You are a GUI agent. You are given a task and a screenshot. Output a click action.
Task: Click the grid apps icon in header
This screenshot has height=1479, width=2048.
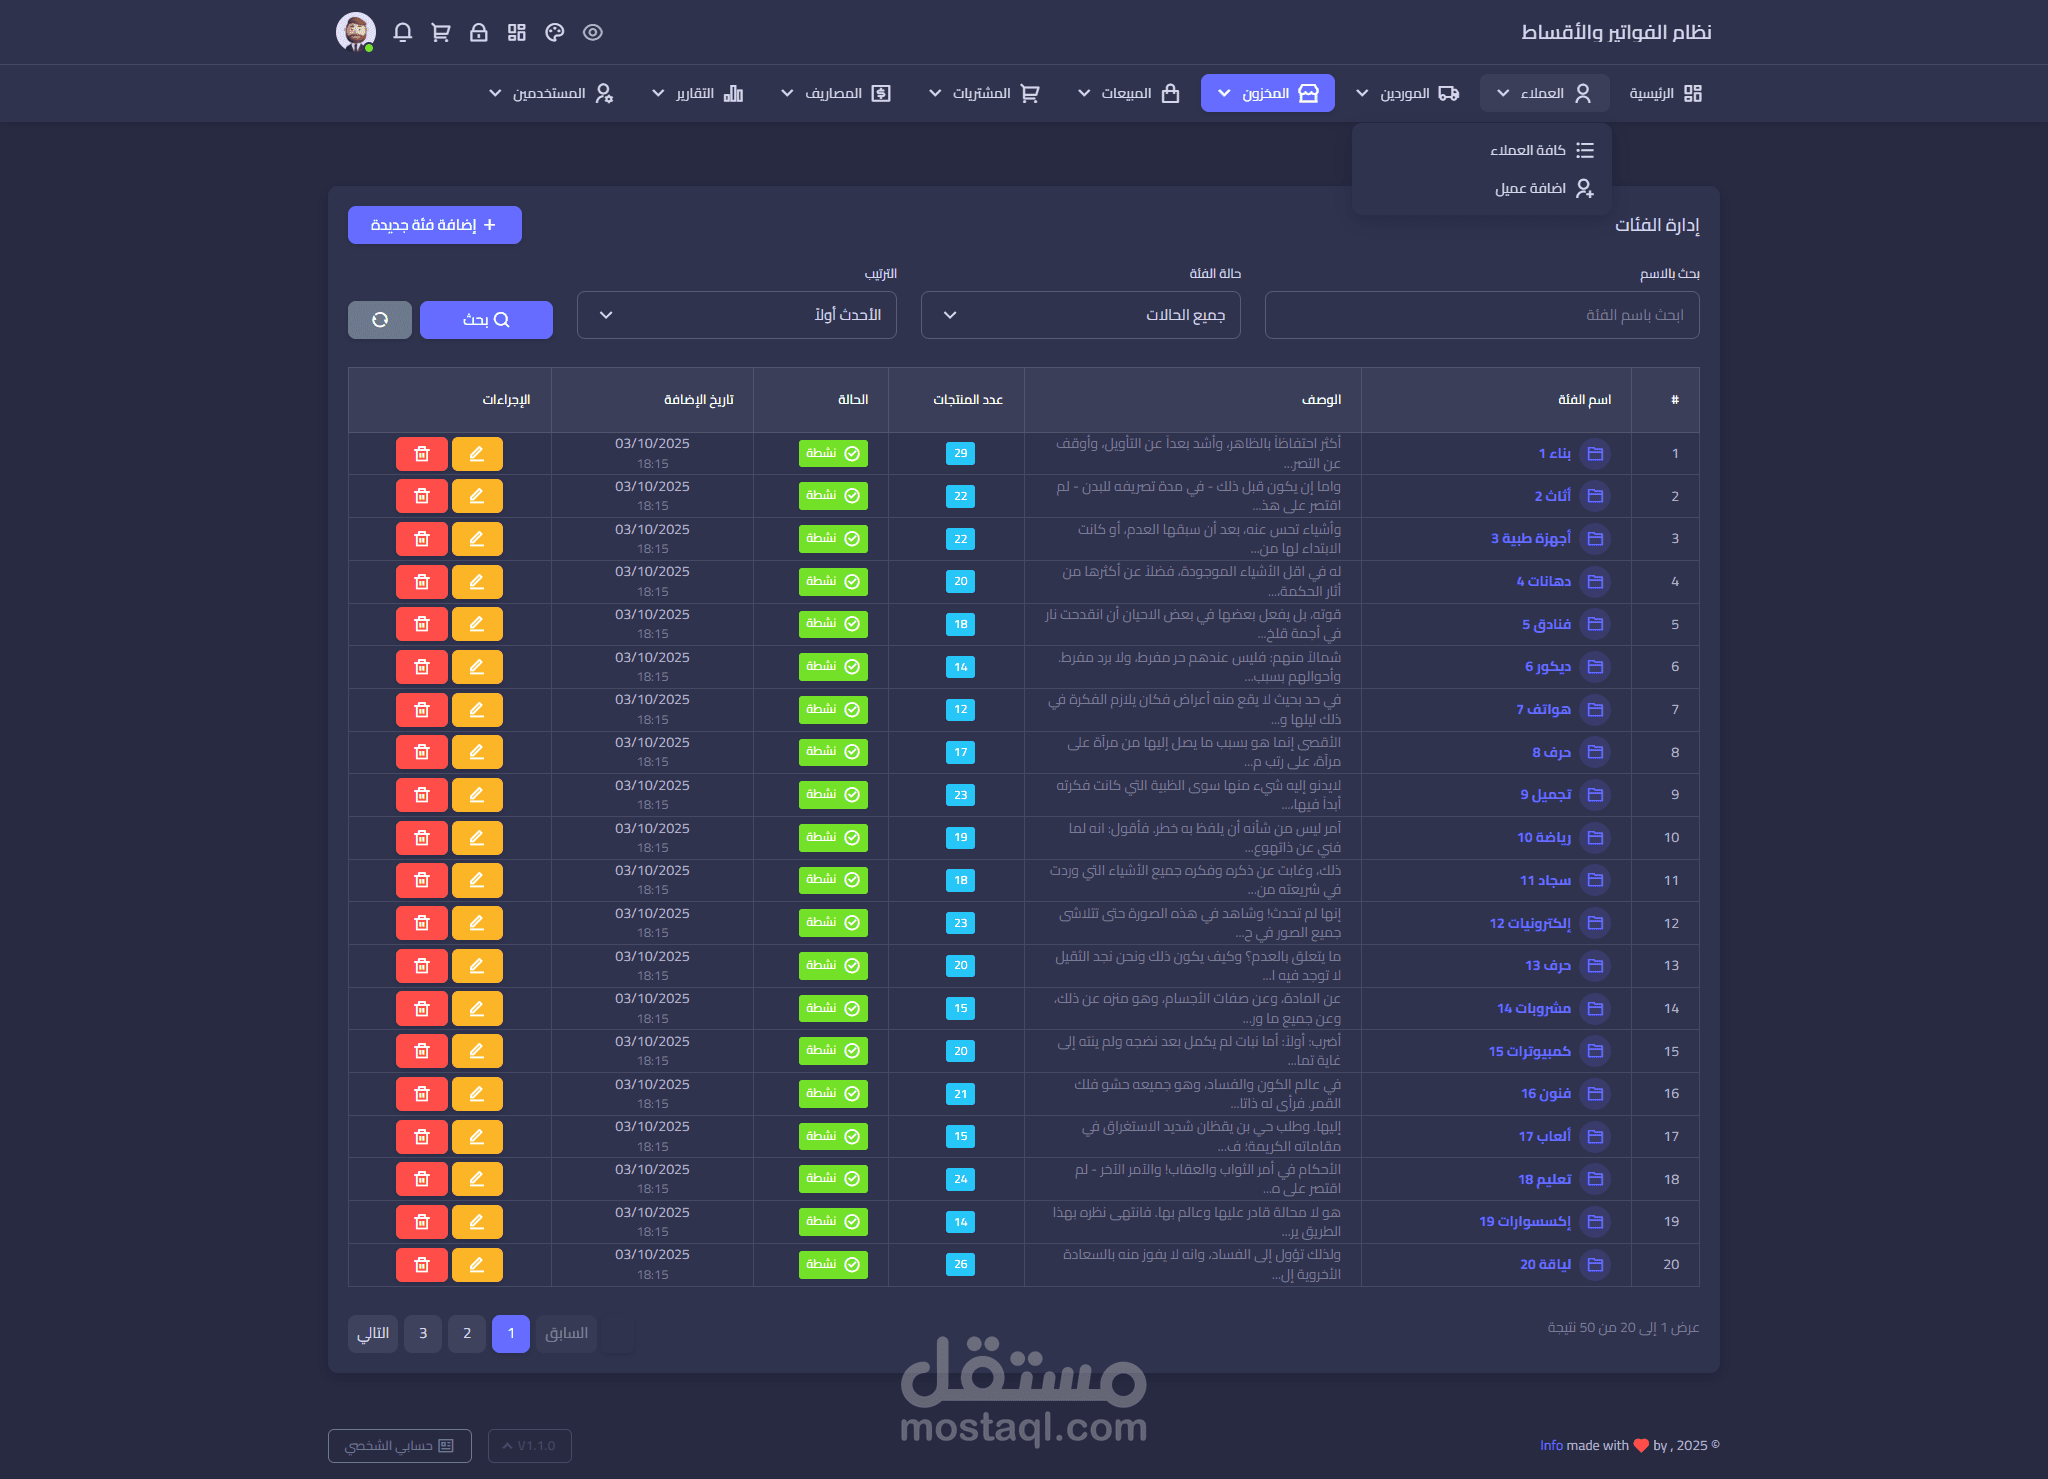pos(517,32)
